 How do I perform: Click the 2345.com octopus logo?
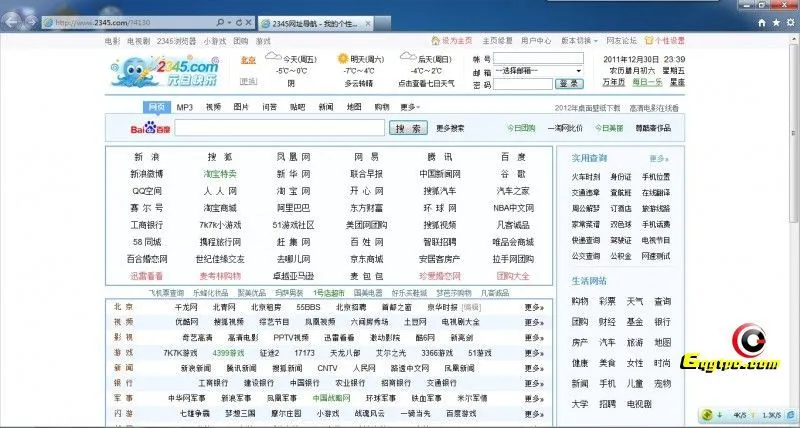coord(164,71)
